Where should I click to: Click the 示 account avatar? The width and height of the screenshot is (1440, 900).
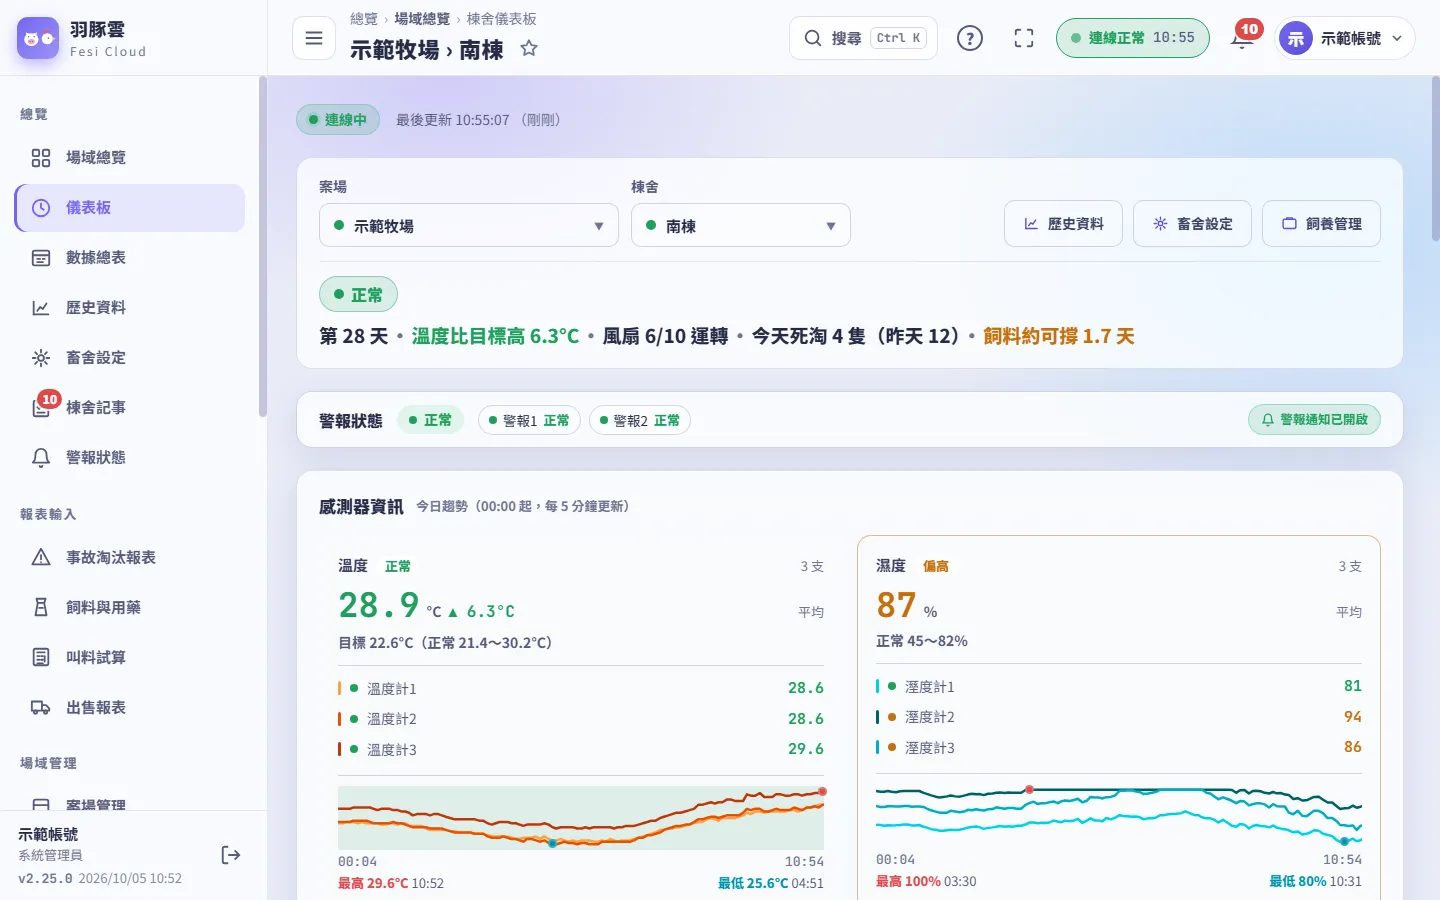tap(1296, 38)
